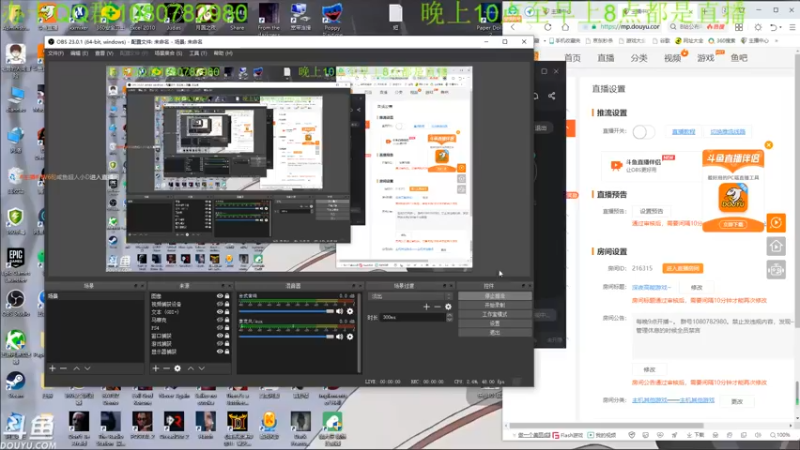Toggle visibility of the 显示器捕获 source
This screenshot has height=450, width=800.
click(220, 352)
